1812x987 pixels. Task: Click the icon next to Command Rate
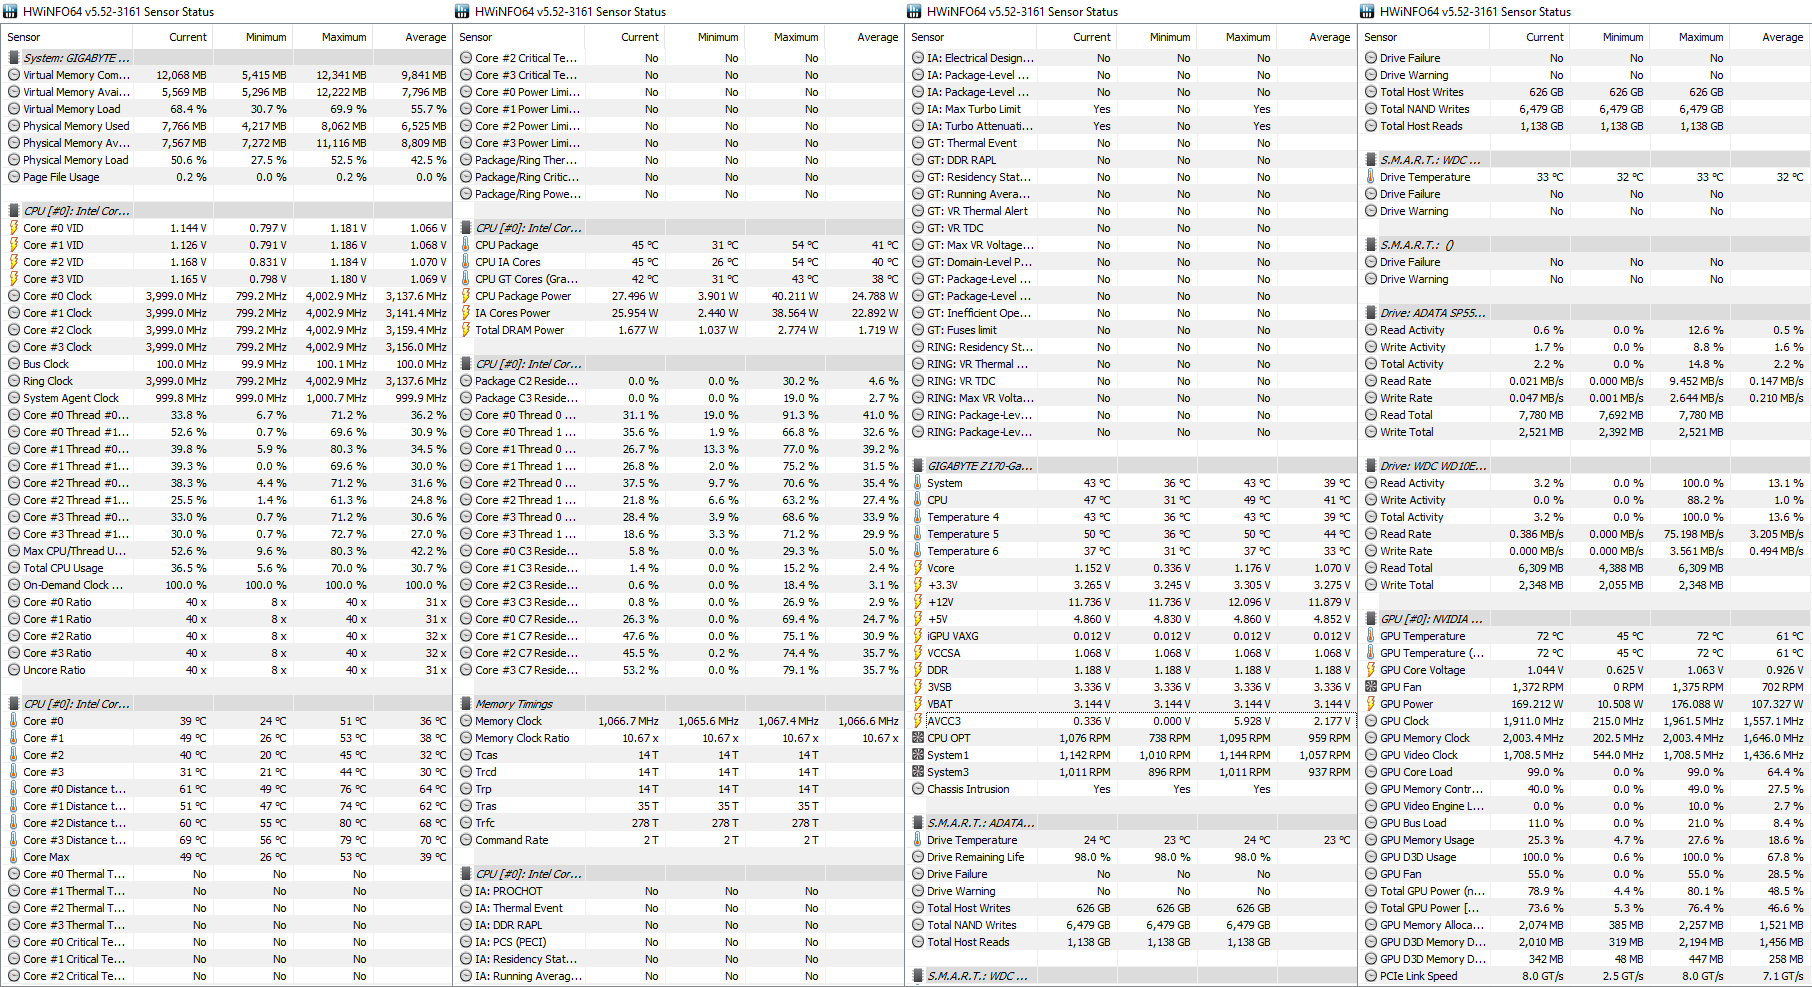(466, 840)
